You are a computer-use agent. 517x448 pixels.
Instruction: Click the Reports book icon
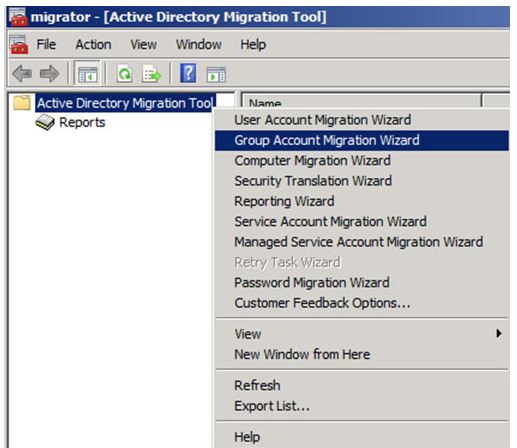point(45,122)
